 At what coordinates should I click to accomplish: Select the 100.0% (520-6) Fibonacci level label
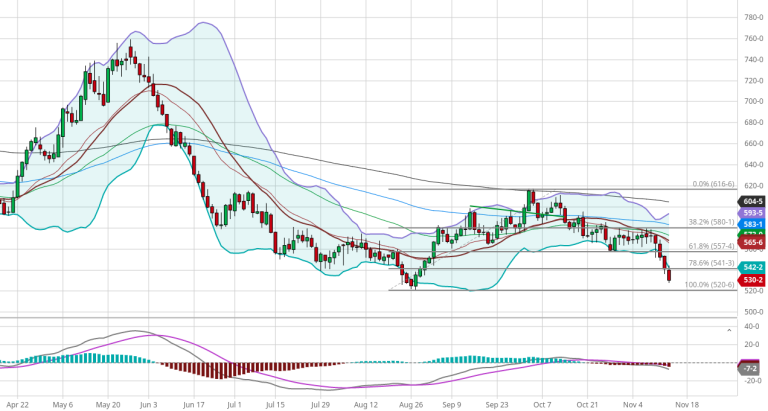pyautogui.click(x=708, y=285)
